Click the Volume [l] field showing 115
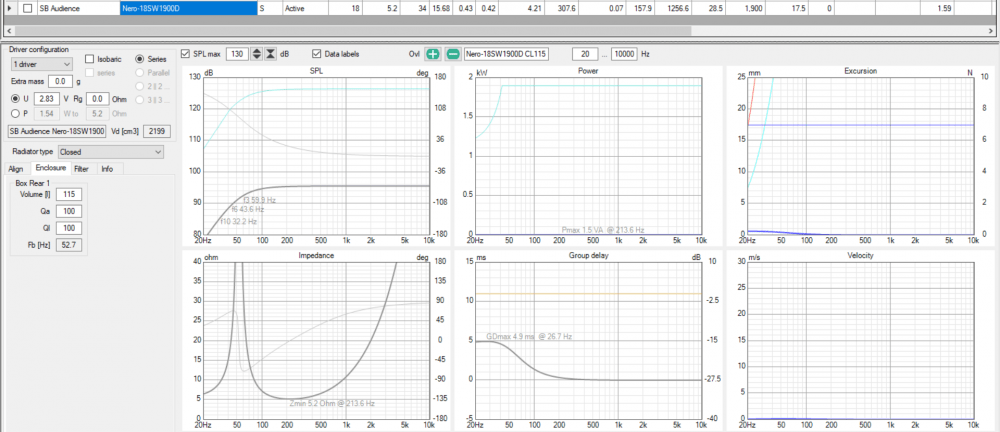The image size is (1000, 432). click(68, 195)
